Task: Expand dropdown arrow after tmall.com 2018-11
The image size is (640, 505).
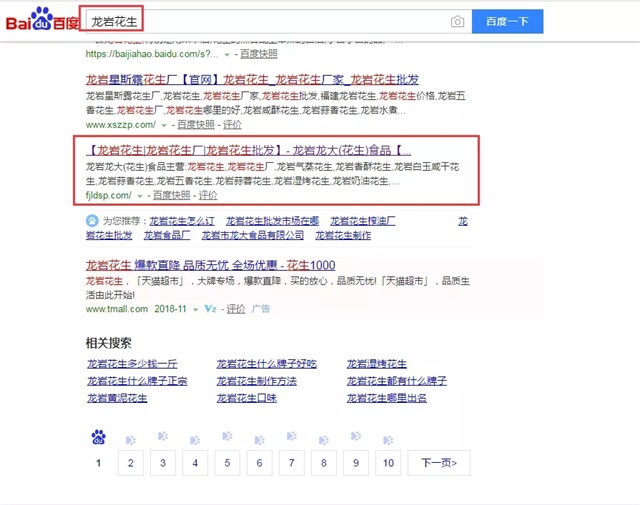Action: click(195, 310)
